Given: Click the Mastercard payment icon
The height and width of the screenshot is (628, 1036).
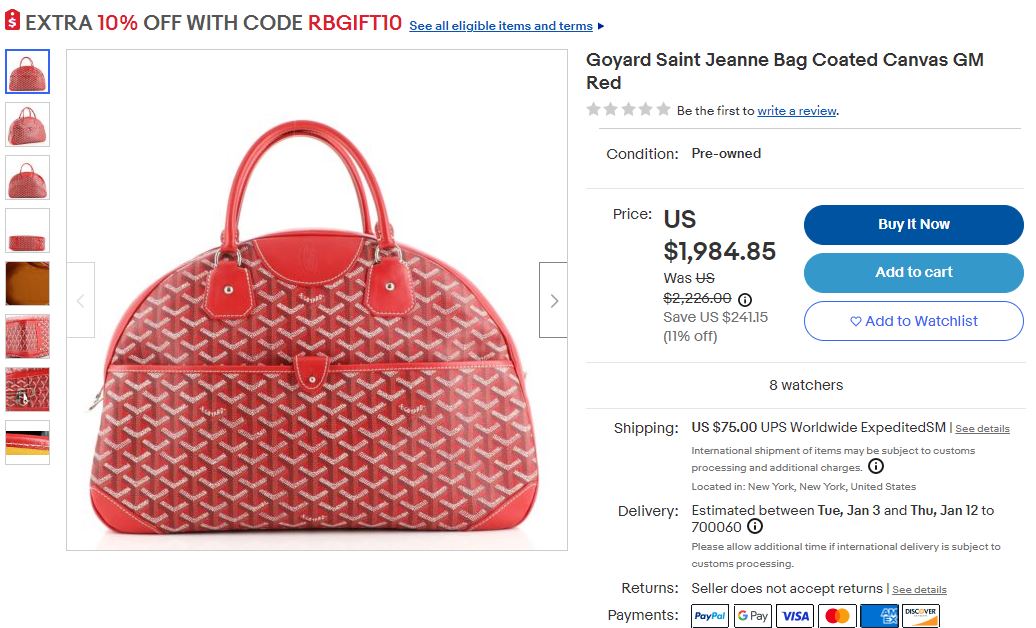Looking at the screenshot, I should 837,616.
